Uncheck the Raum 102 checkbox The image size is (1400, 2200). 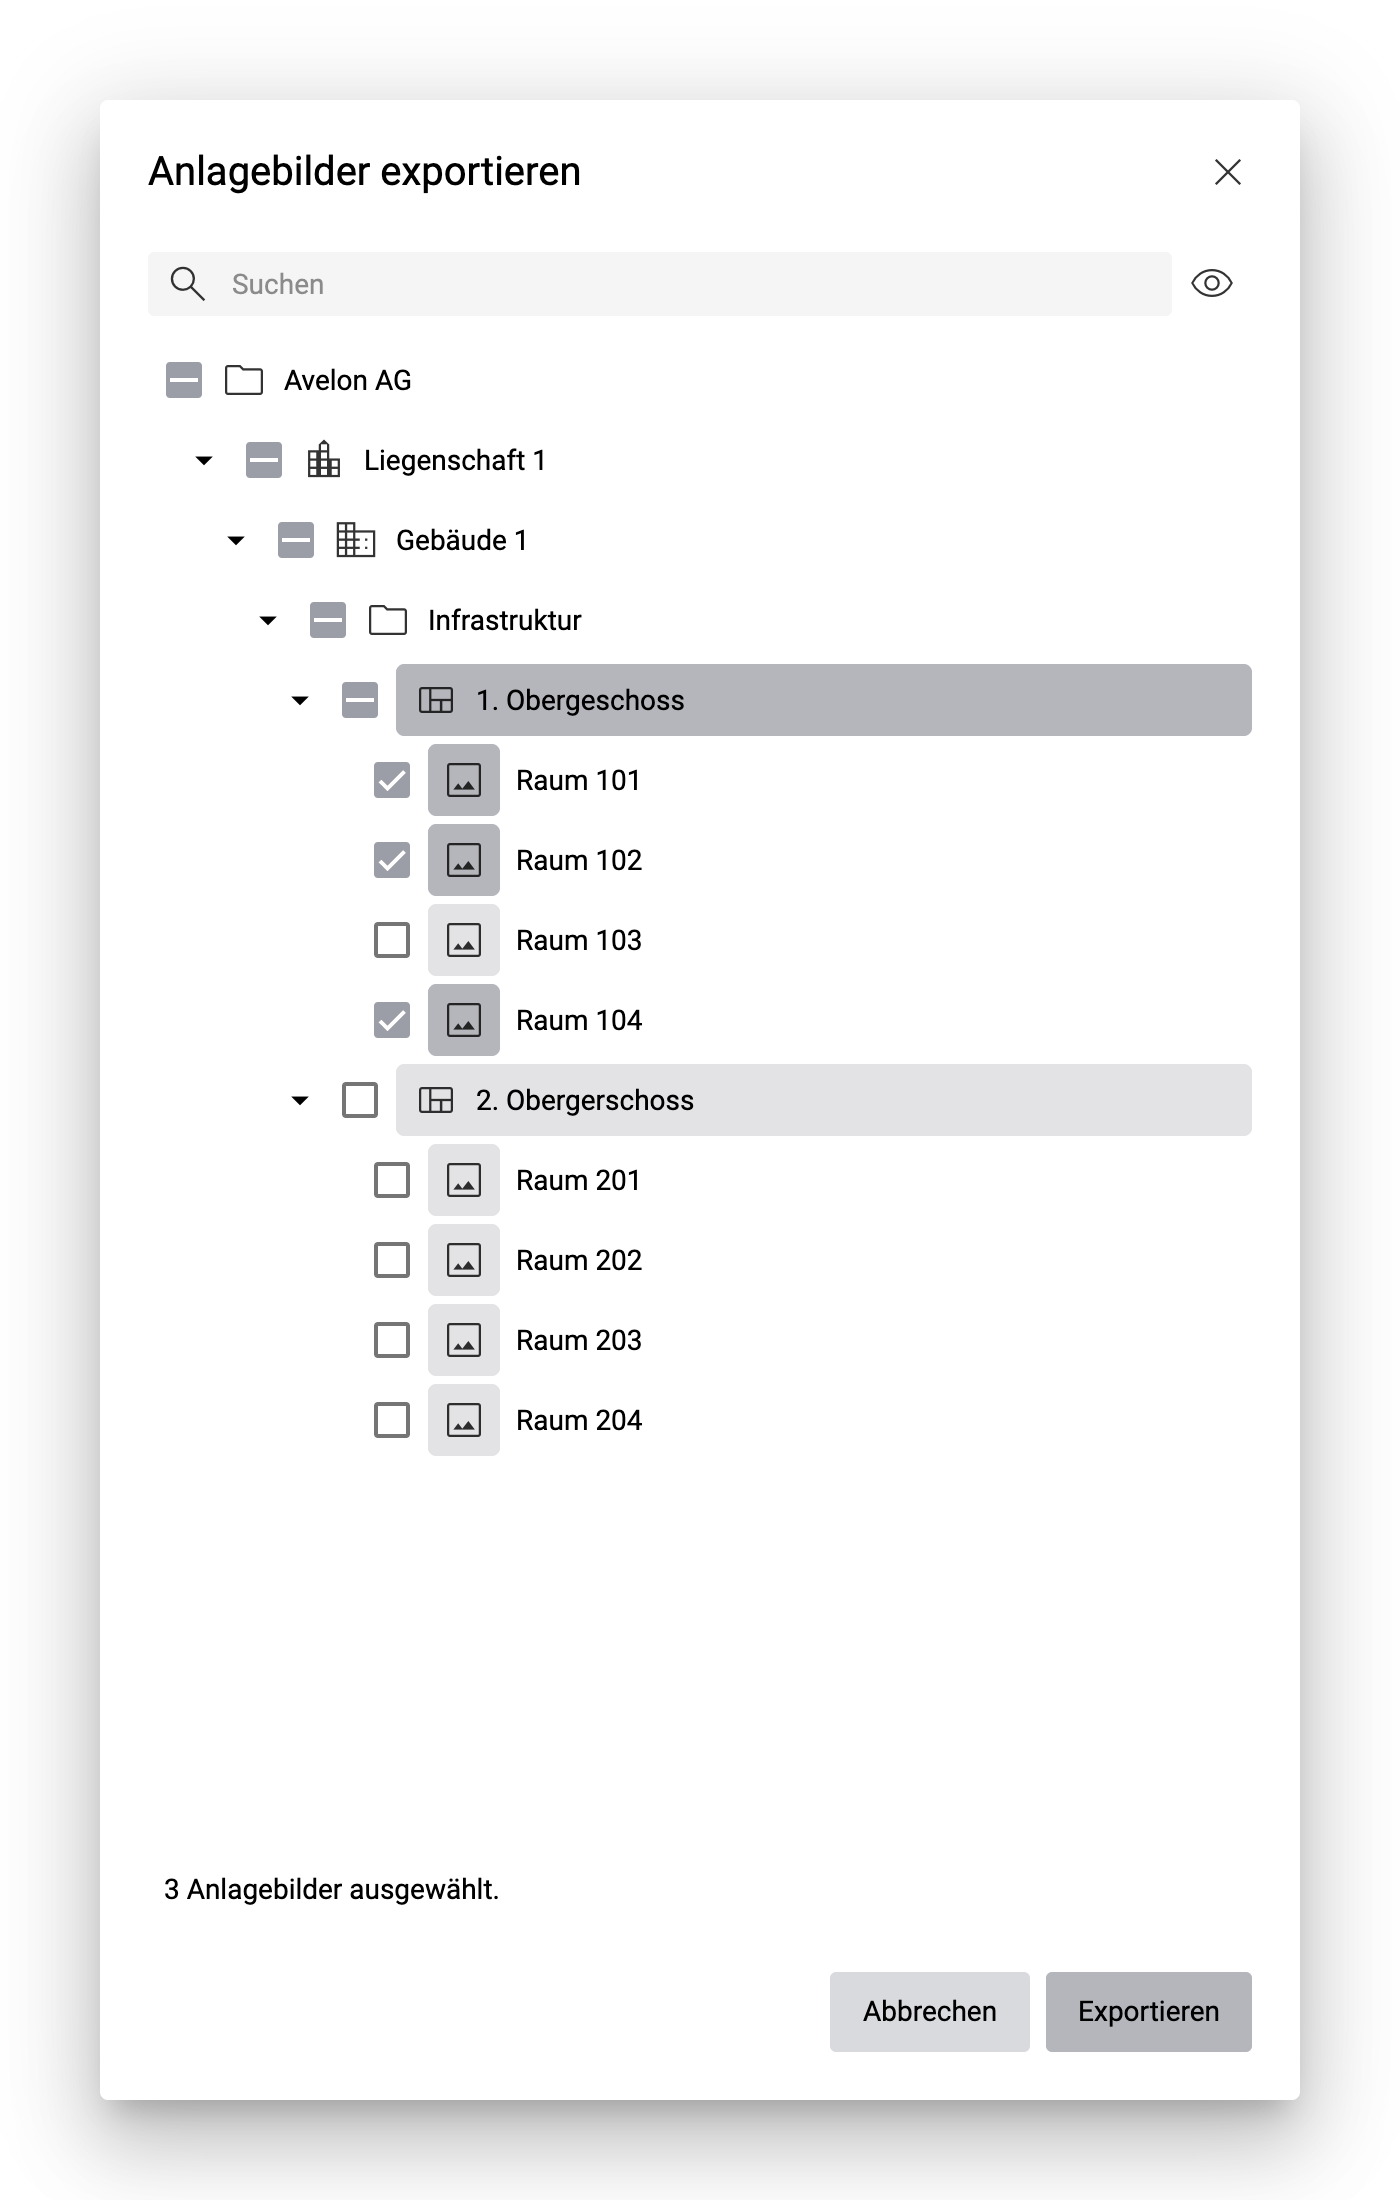click(x=391, y=860)
